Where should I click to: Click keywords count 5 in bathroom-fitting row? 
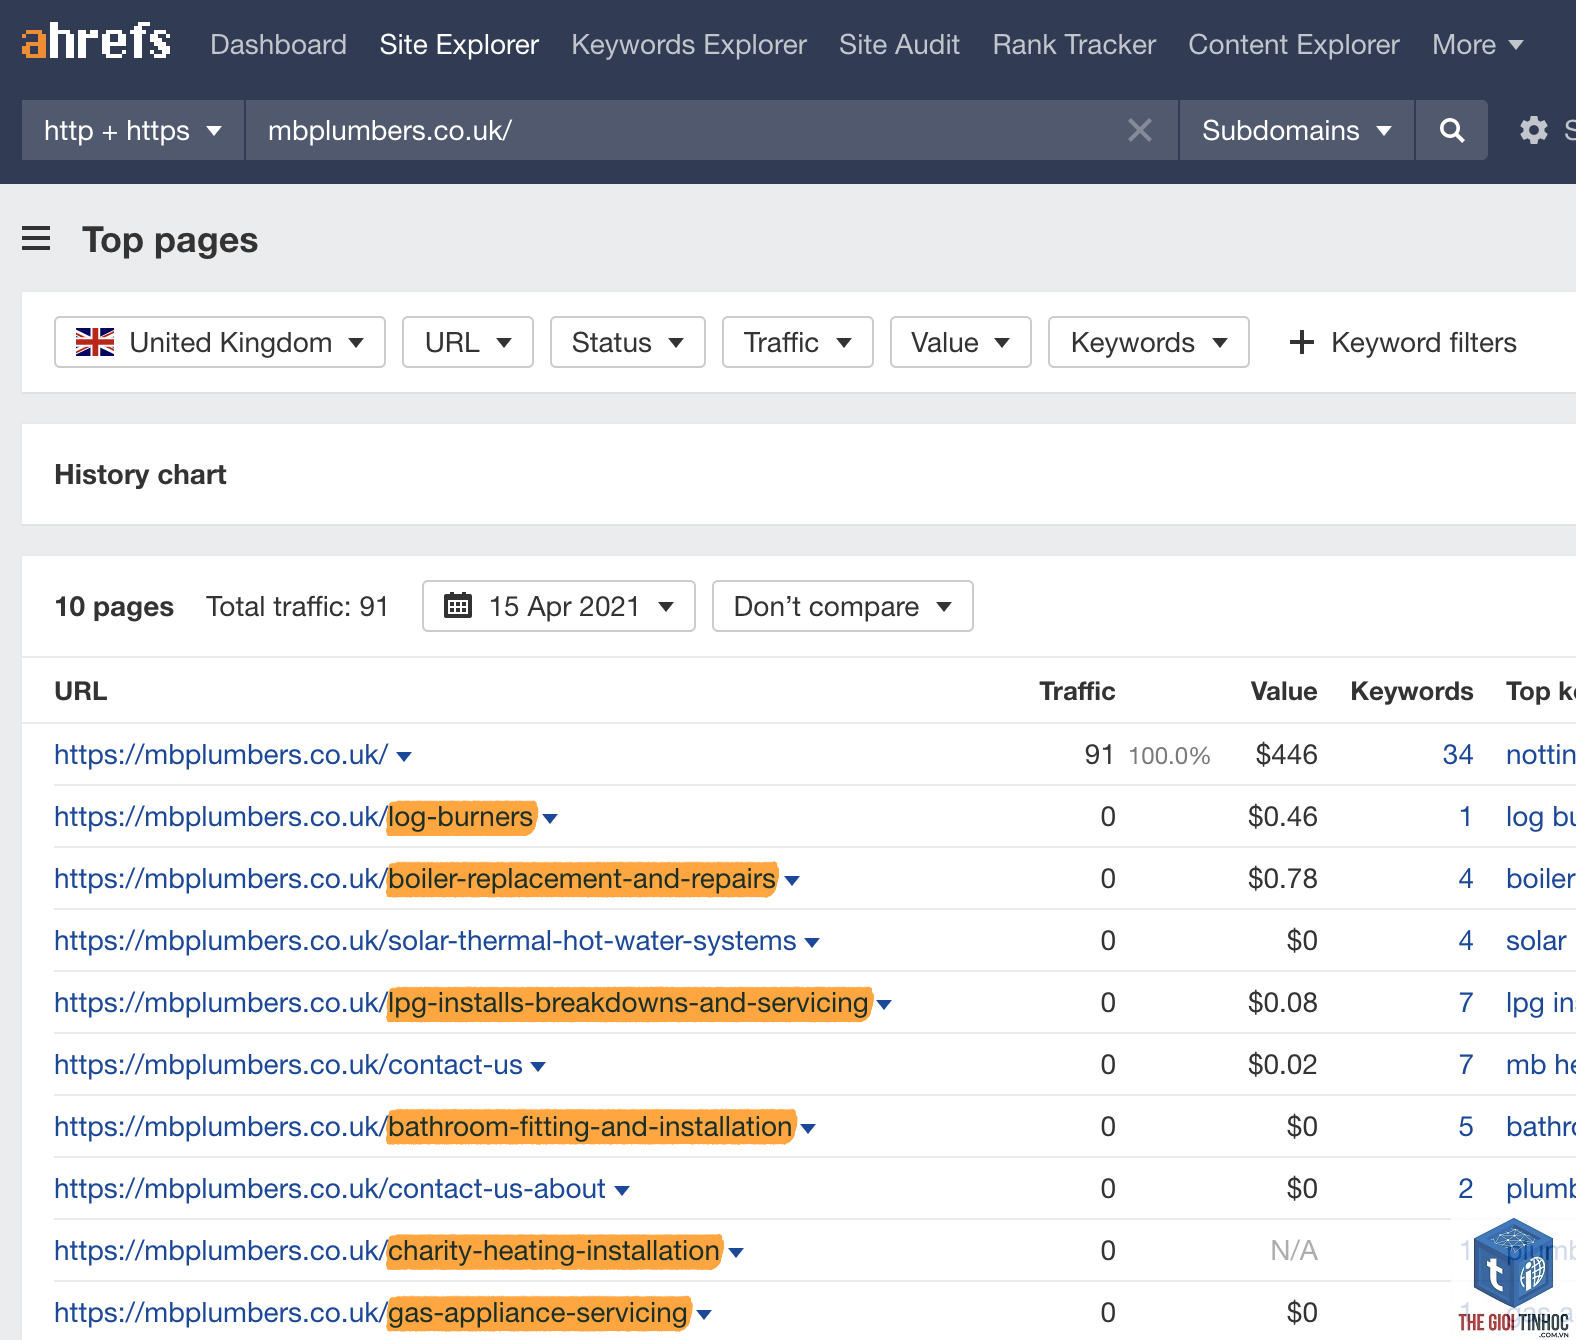1465,1126
